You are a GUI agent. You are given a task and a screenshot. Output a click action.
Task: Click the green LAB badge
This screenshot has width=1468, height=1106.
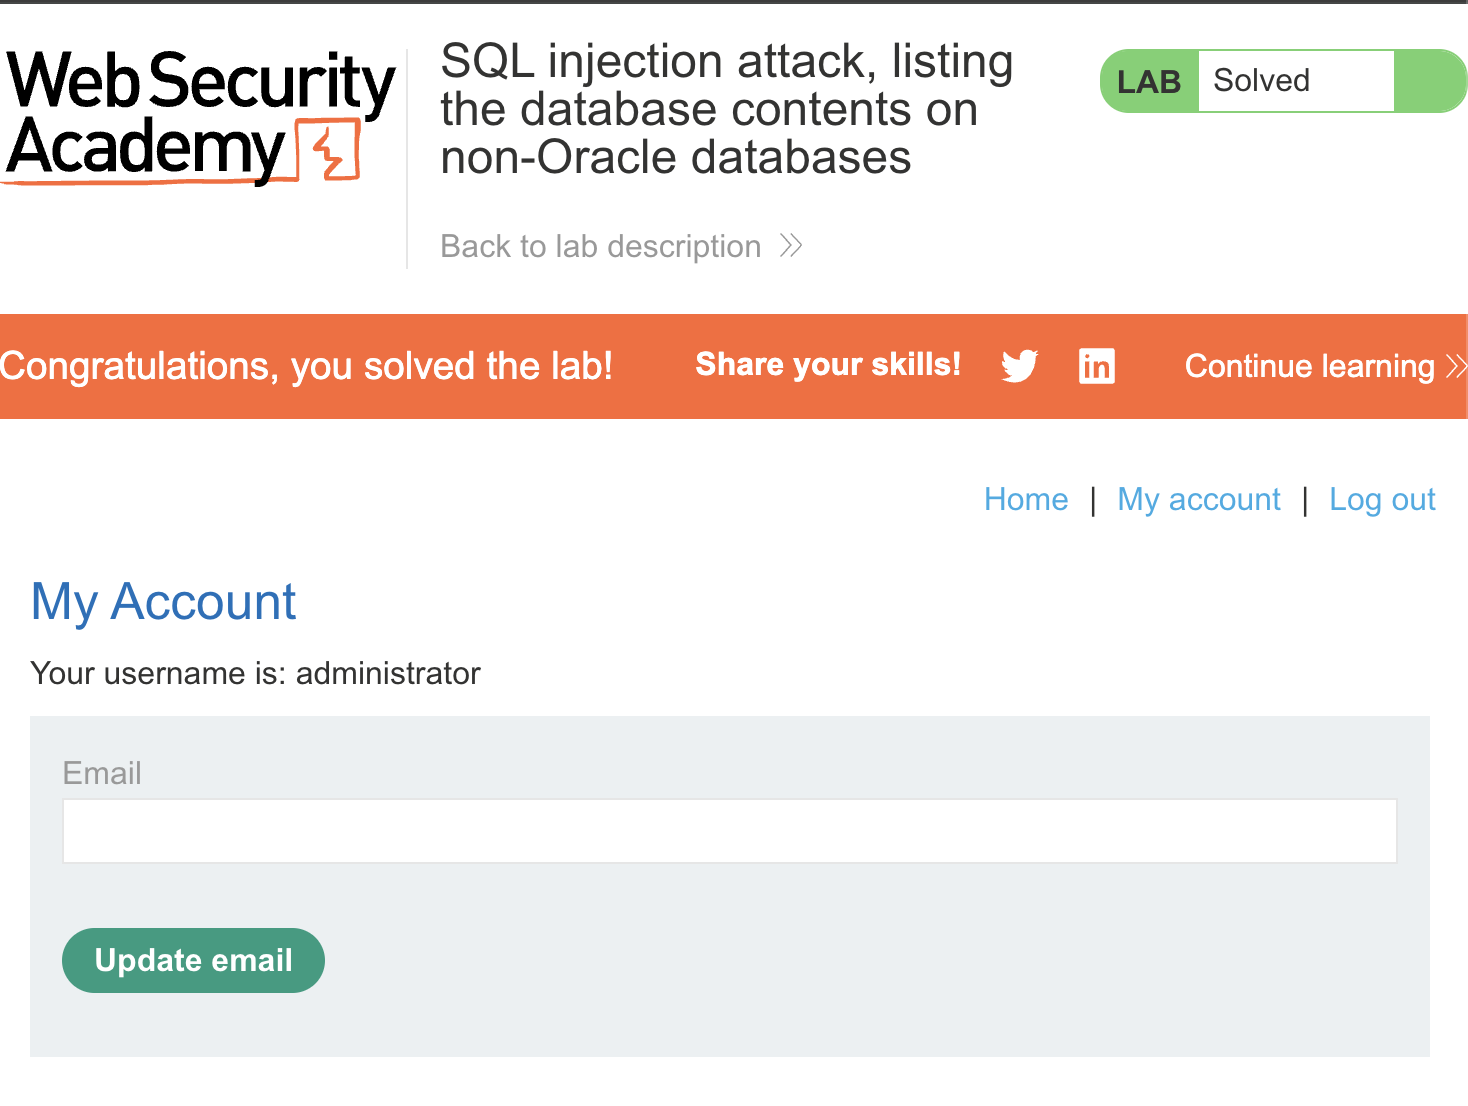click(1149, 81)
